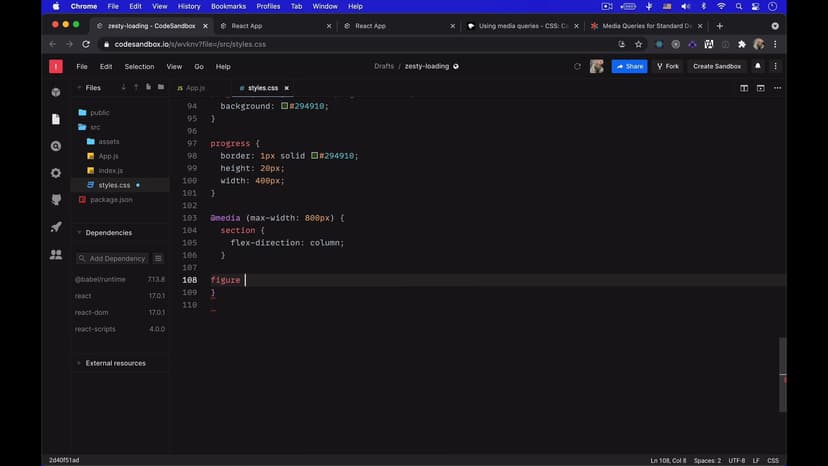Collapse the Dependencies section
The height and width of the screenshot is (466, 828).
(x=79, y=233)
